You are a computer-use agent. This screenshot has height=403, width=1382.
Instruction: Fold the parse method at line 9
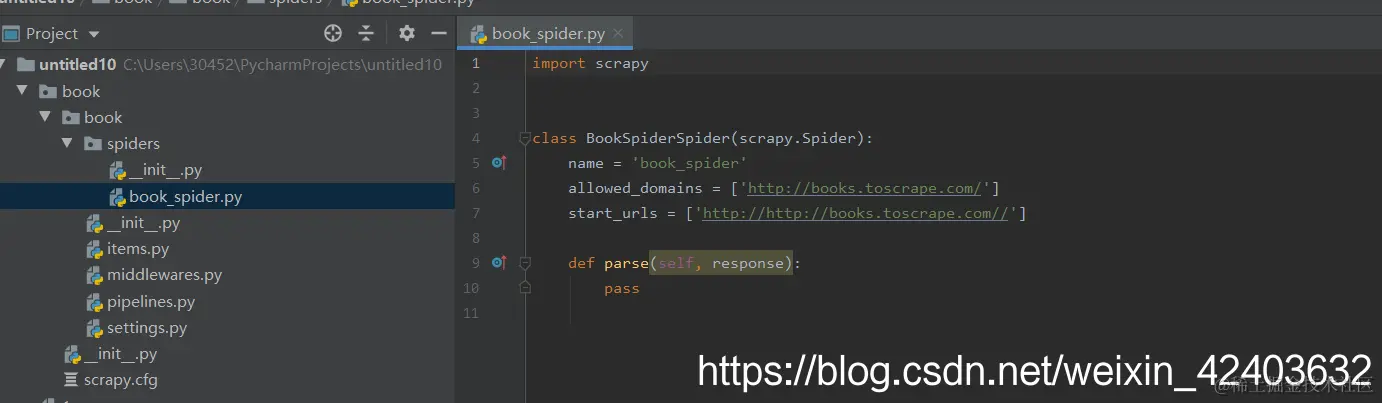[x=524, y=263]
